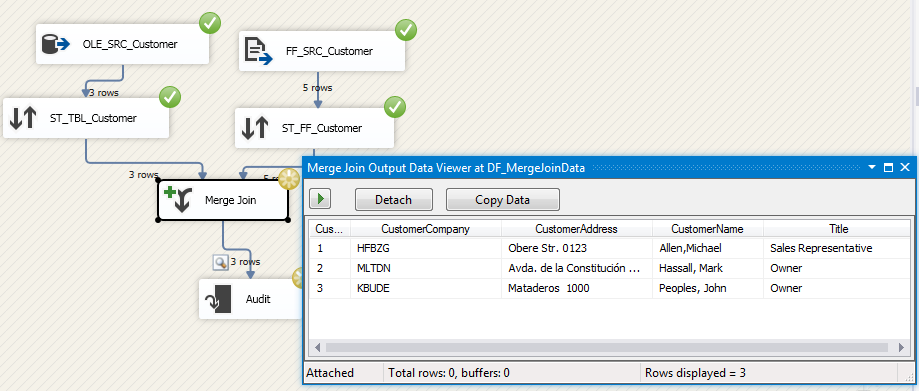Click the Owner title for Hassall, Mark

[837, 268]
